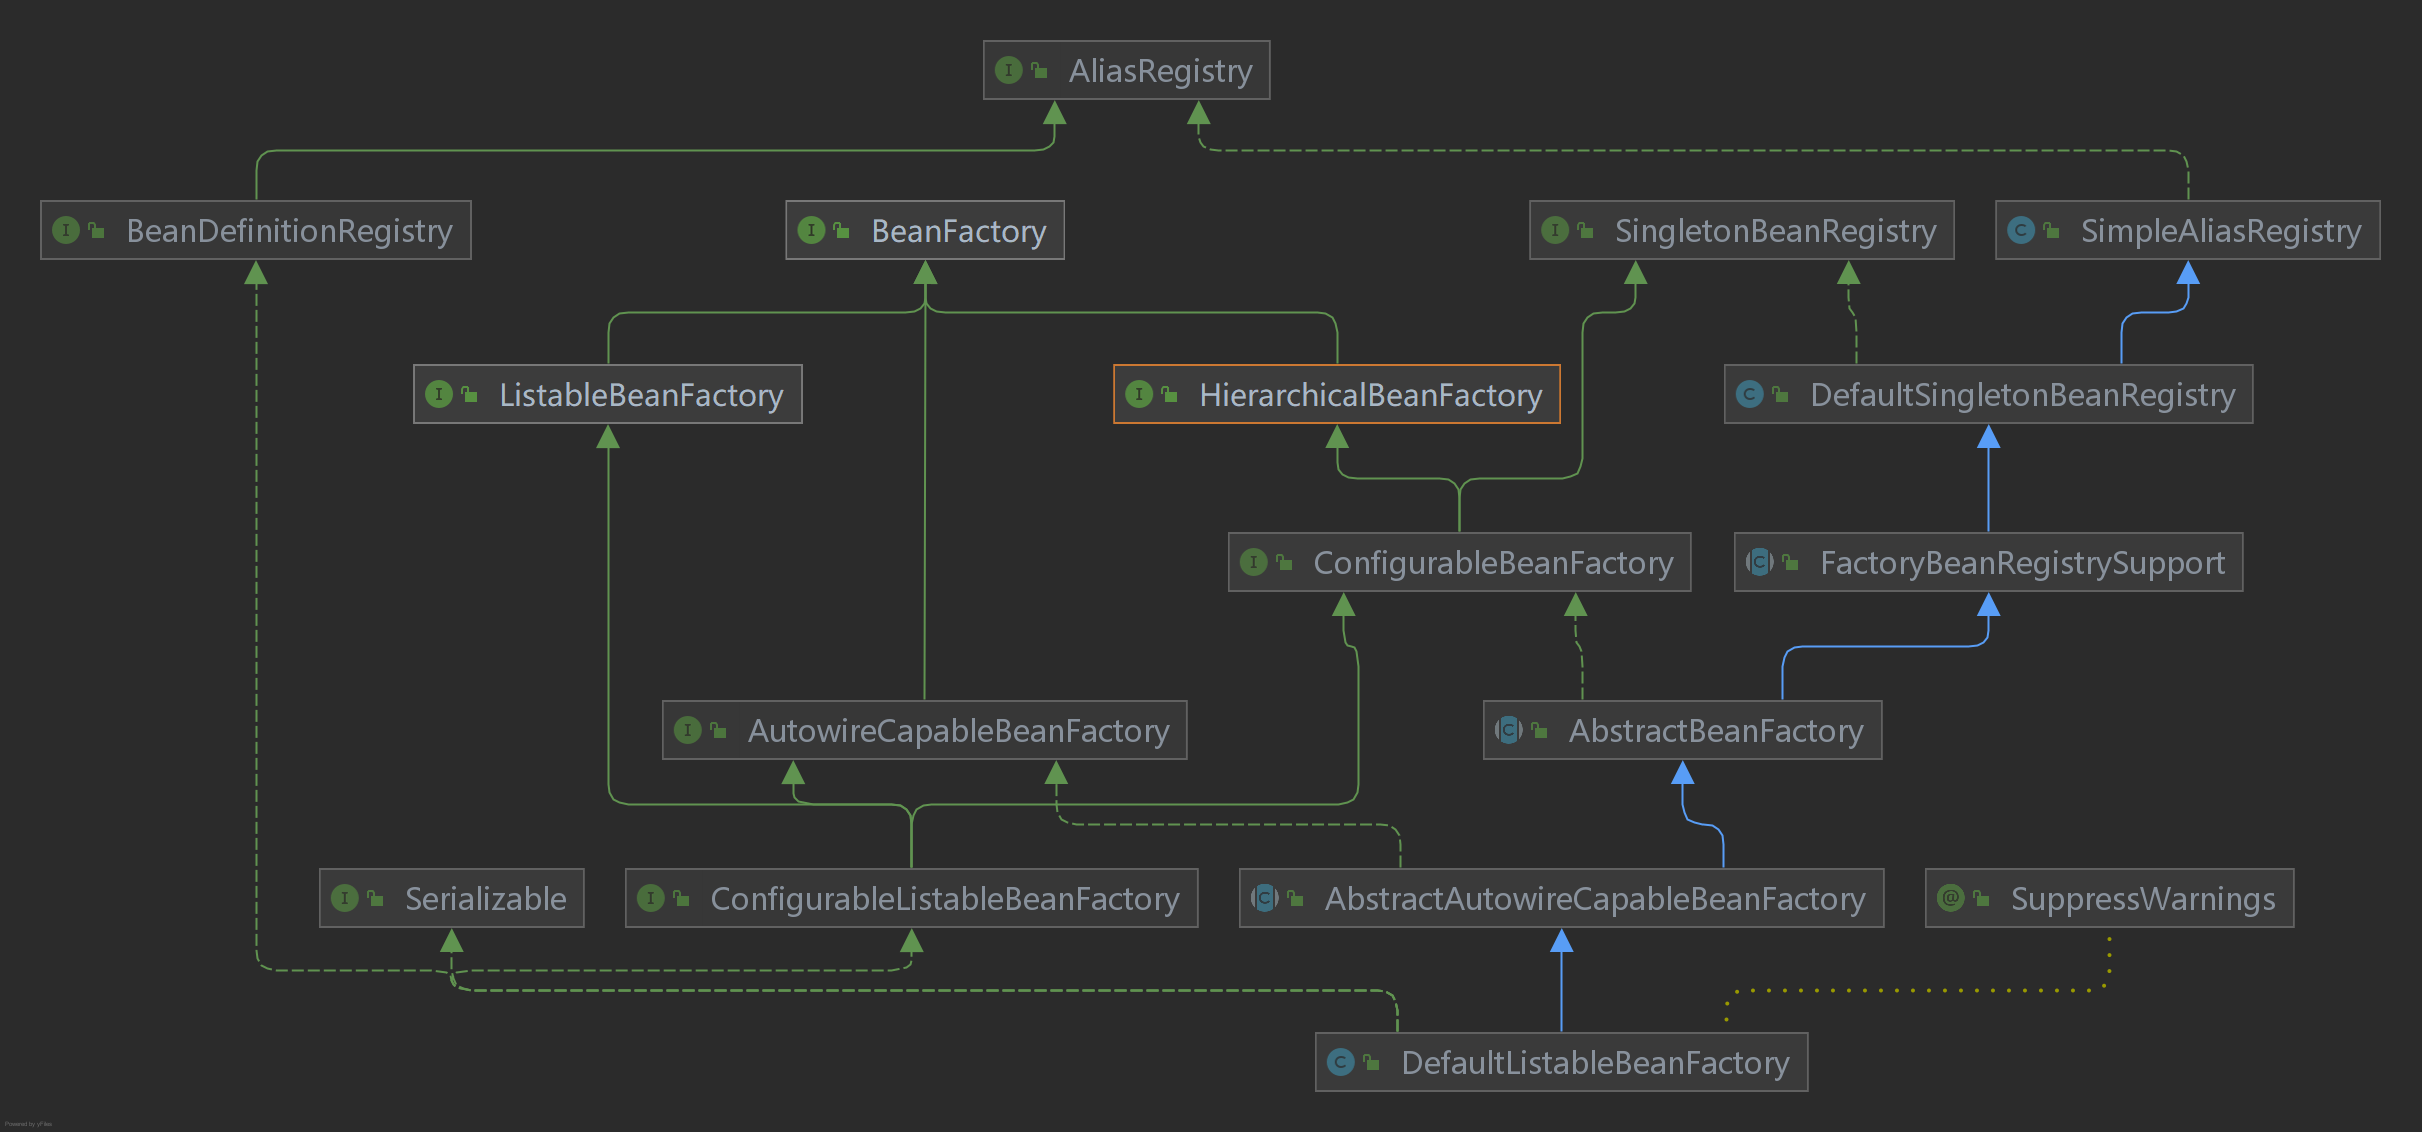Click the lock icon on BeanDefinitionRegistry node
2422x1132 pixels.
97,230
